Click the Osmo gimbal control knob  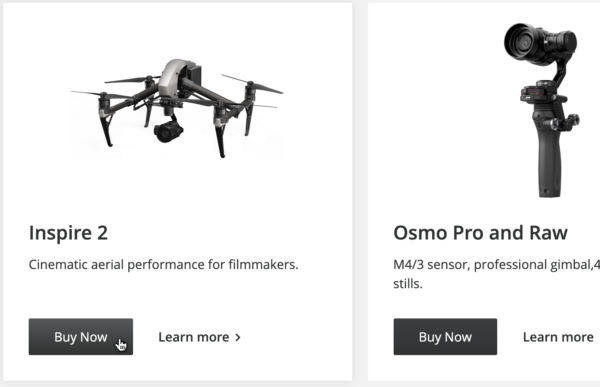point(573,121)
